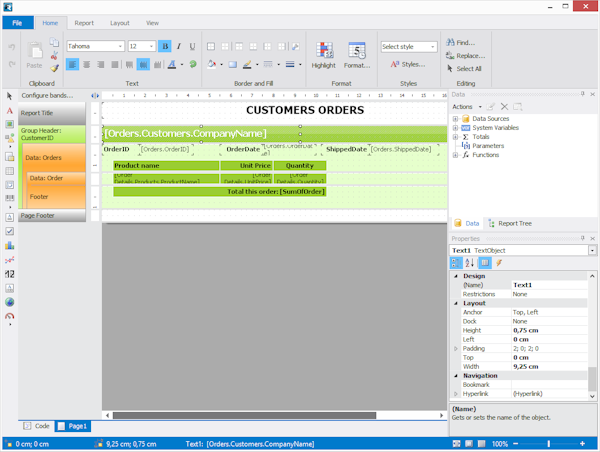The height and width of the screenshot is (452, 600).
Task: Open border properties wrench icon
Action: pos(295,46)
